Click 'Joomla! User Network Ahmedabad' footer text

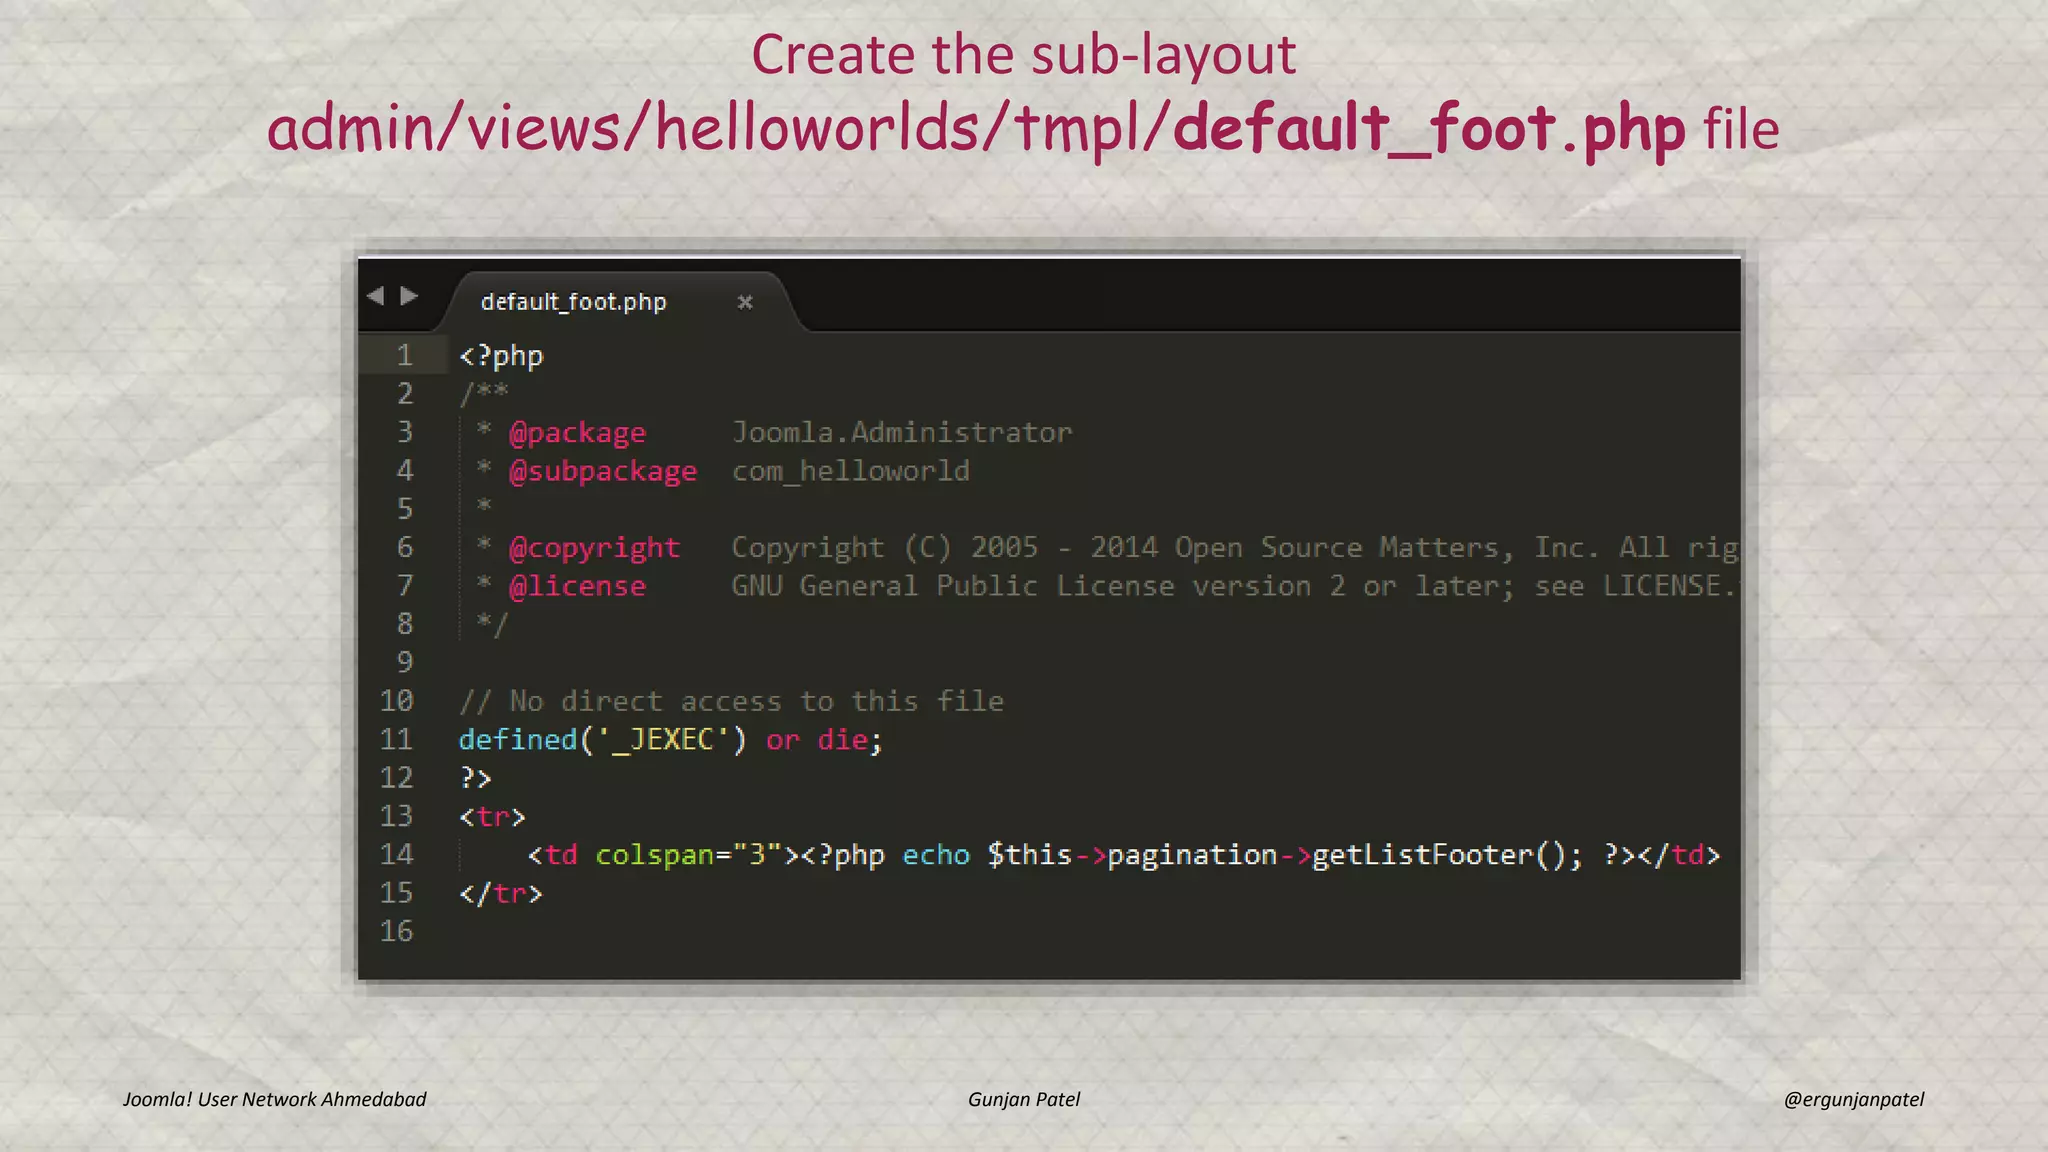tap(274, 1099)
